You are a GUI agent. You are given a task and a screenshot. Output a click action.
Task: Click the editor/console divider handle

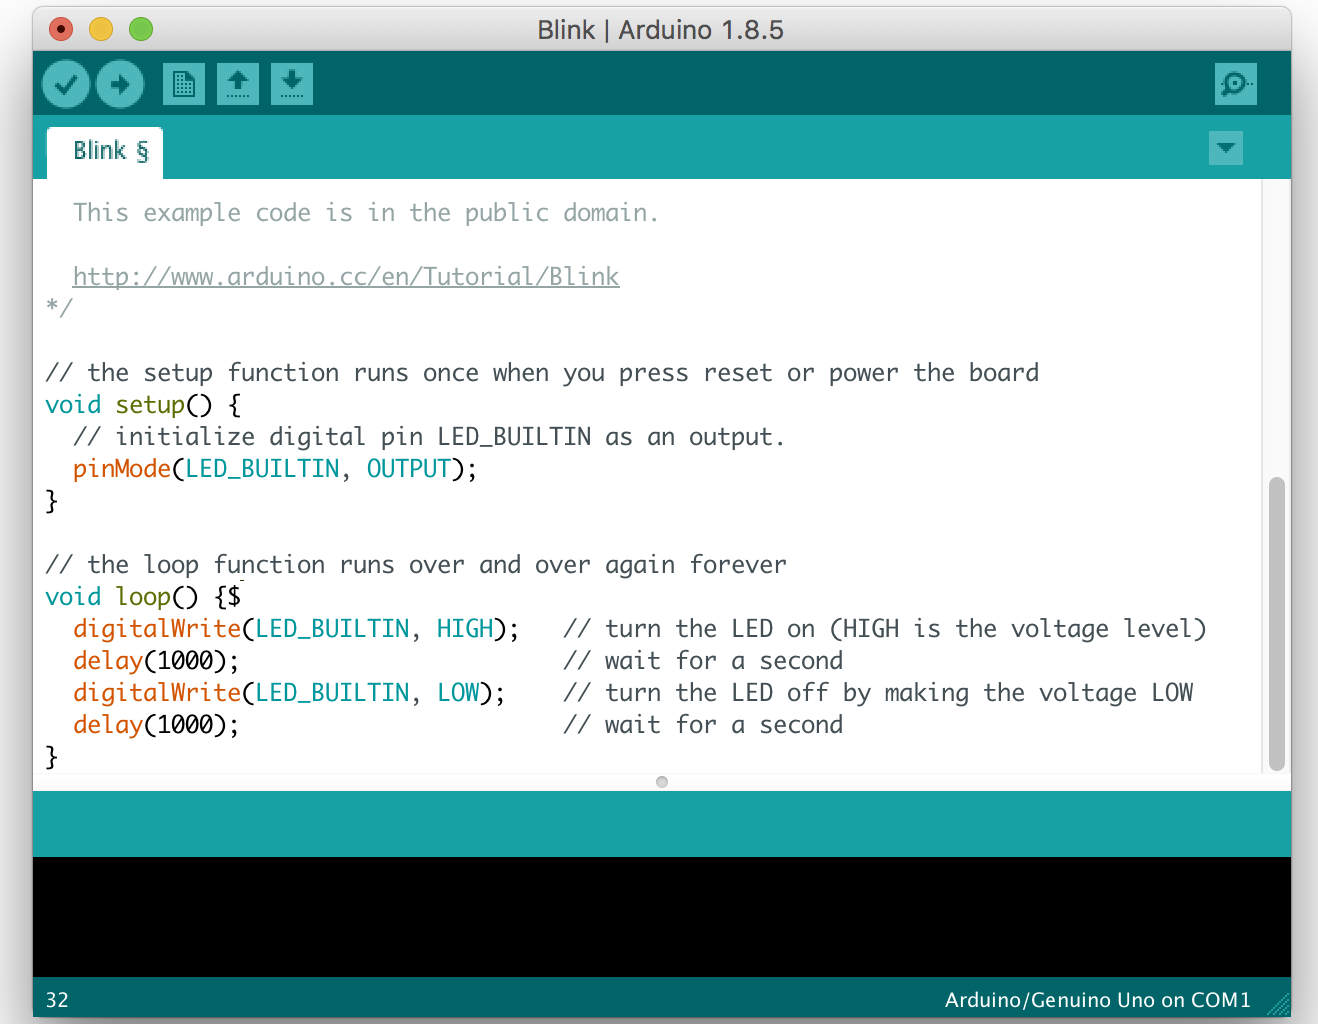coord(662,782)
